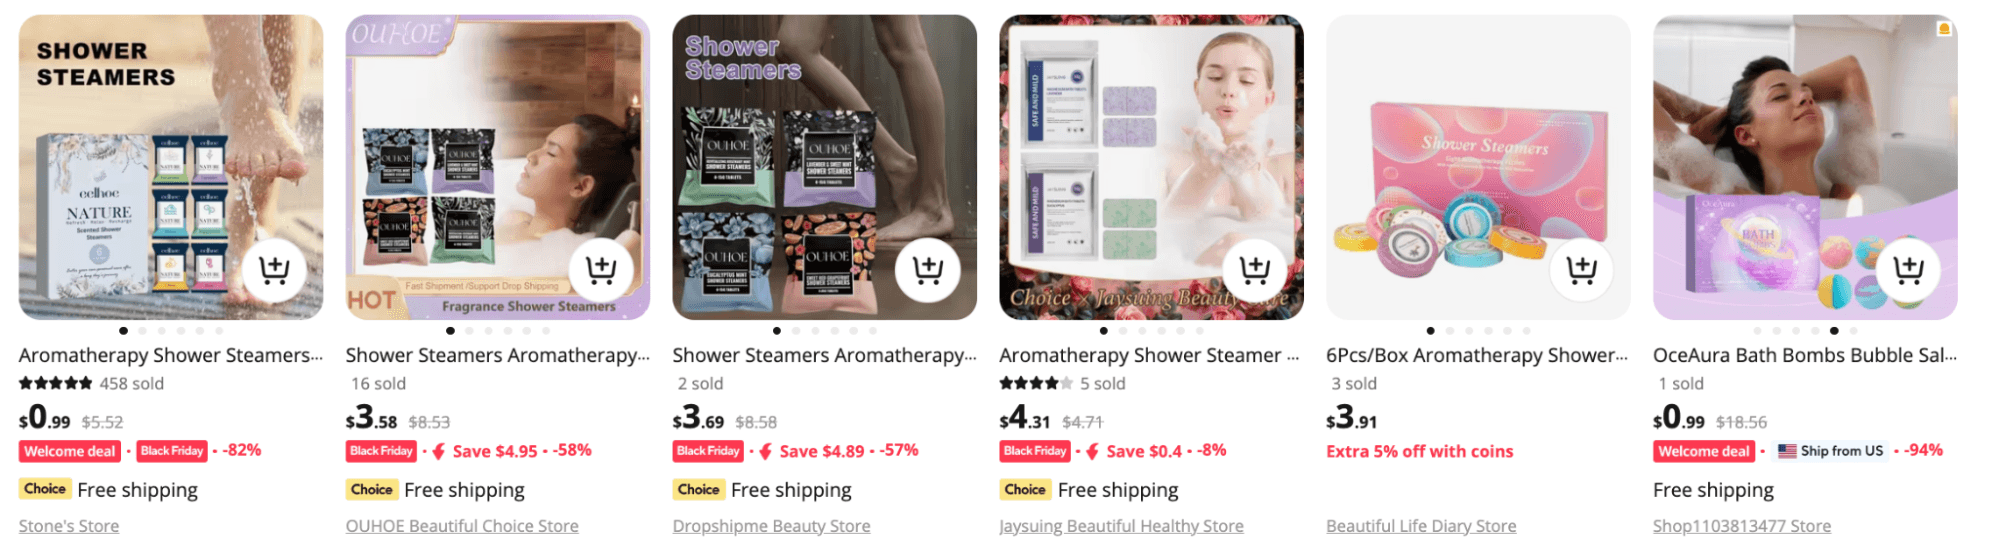Click the Black Friday badge on $3.58 item

pyautogui.click(x=381, y=451)
